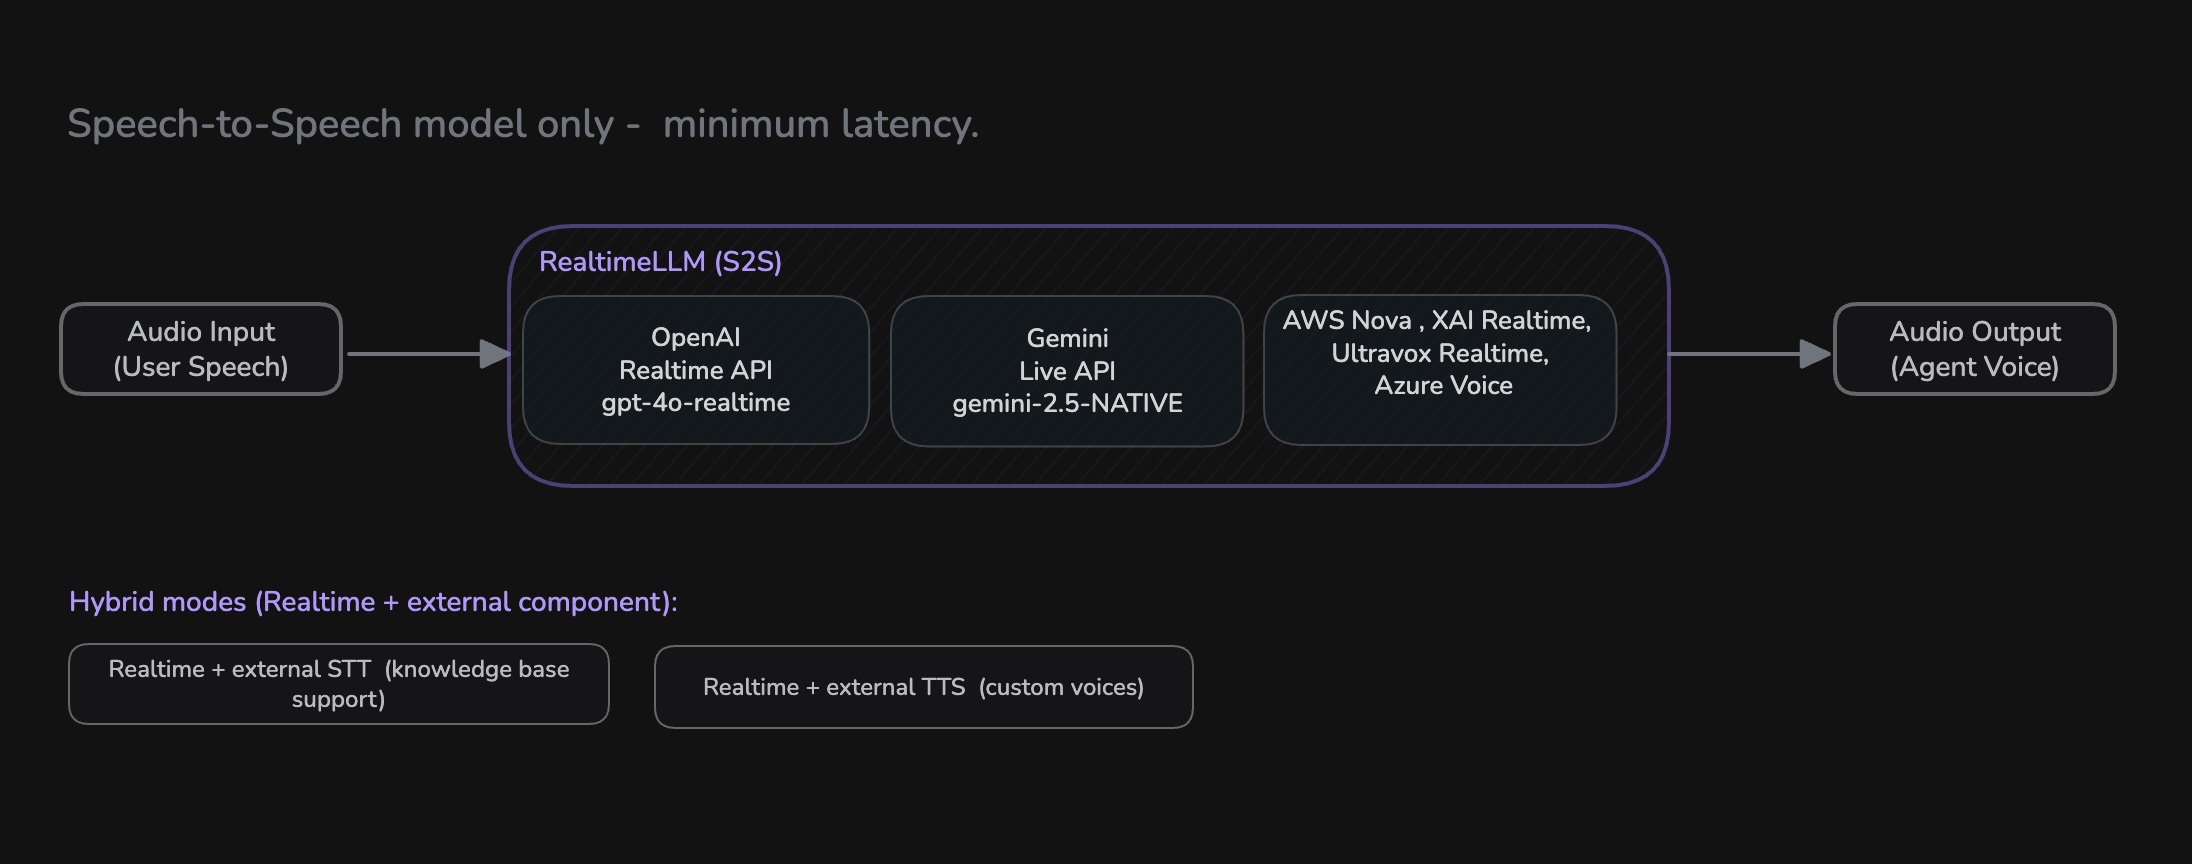
Task: Click the (Agent Voice) subtitle text
Action: 1974,367
